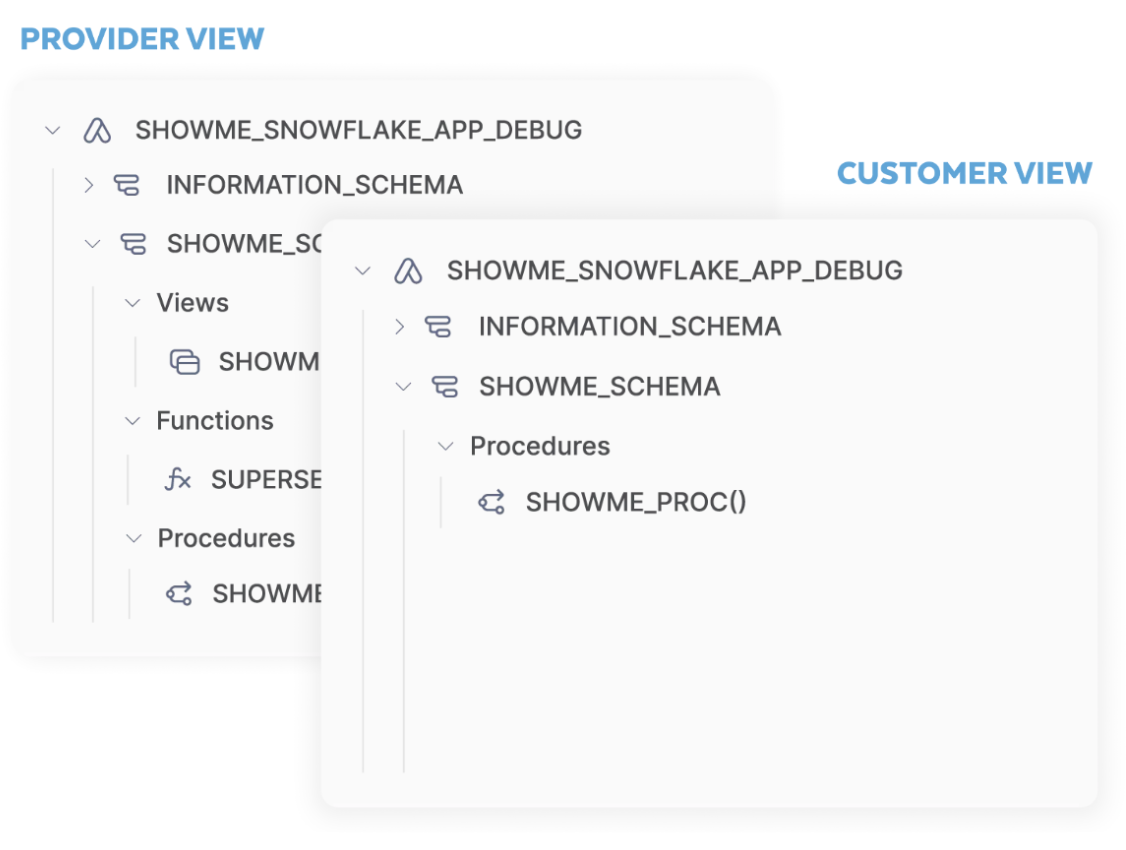1126x850 pixels.
Task: Click procedure icon in Provider View
Action: (180, 594)
